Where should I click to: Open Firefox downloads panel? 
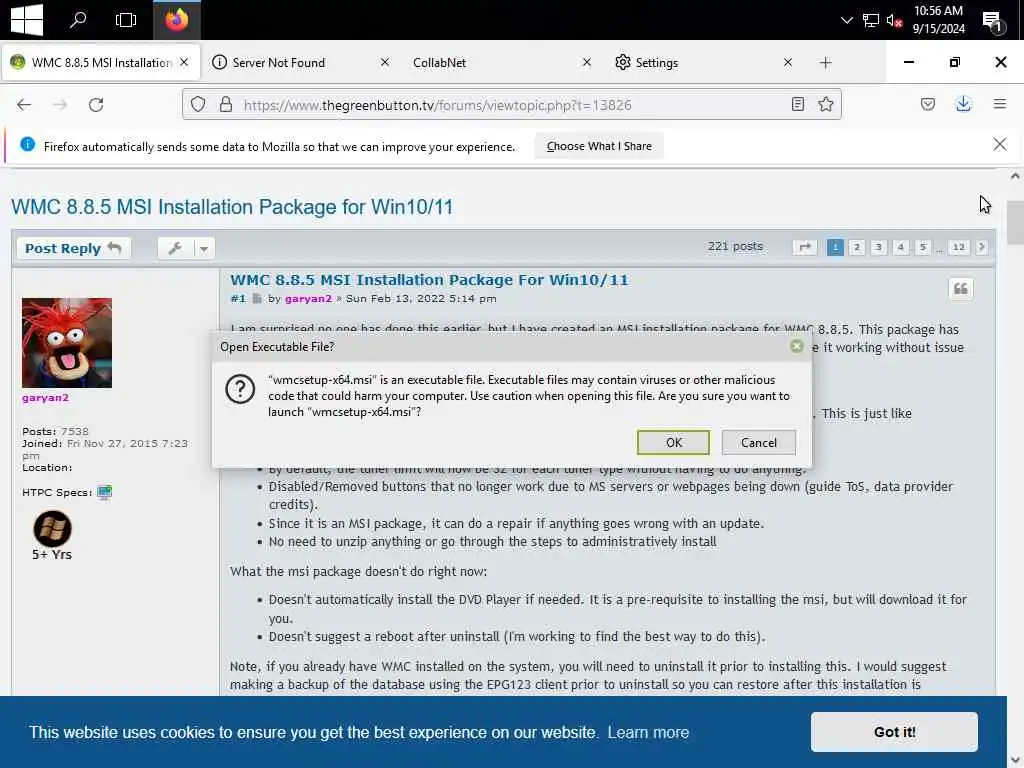click(x=963, y=104)
